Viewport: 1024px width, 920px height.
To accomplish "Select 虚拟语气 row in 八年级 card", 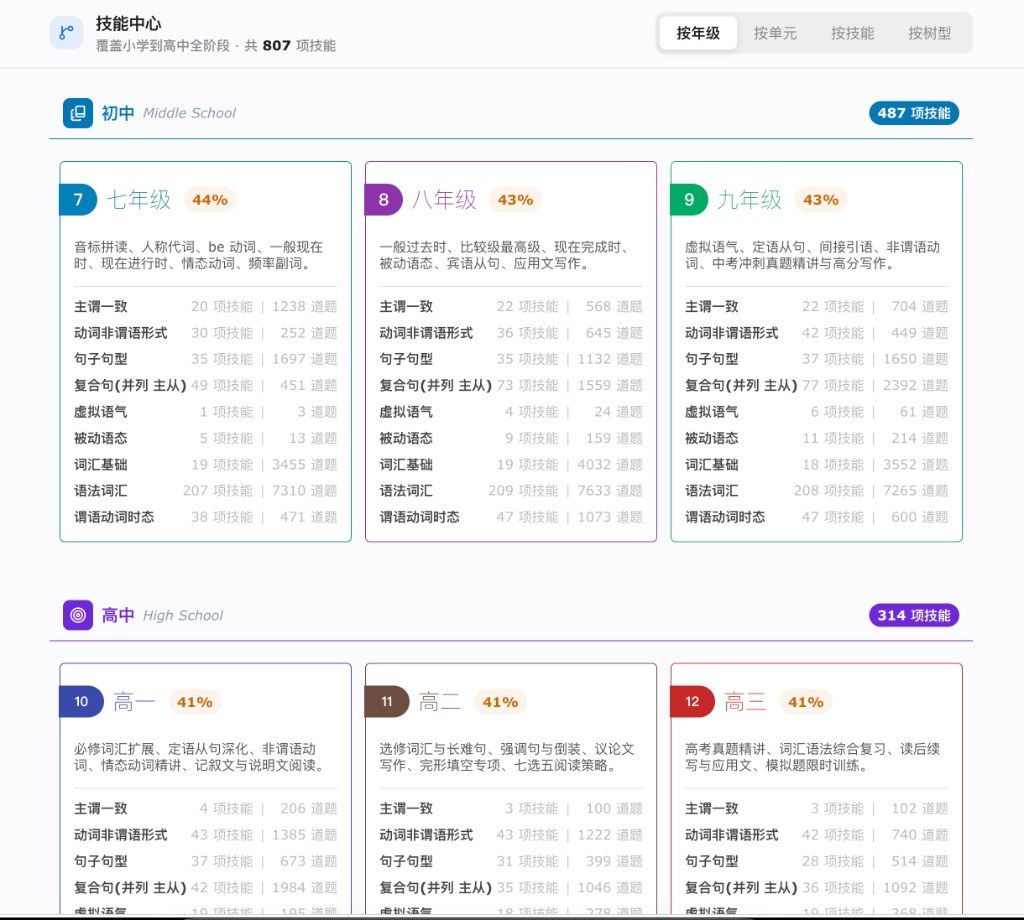I will 511,412.
